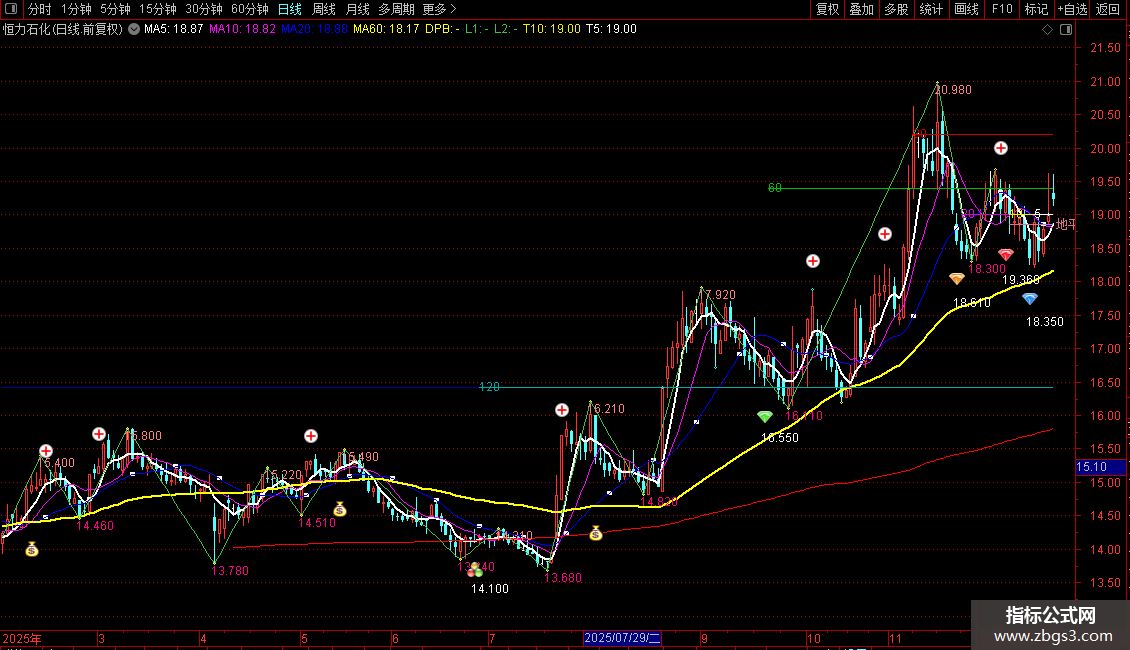Viewport: 1130px width, 650px height.
Task: Switch to 分时 intraday view
Action: [x=40, y=9]
